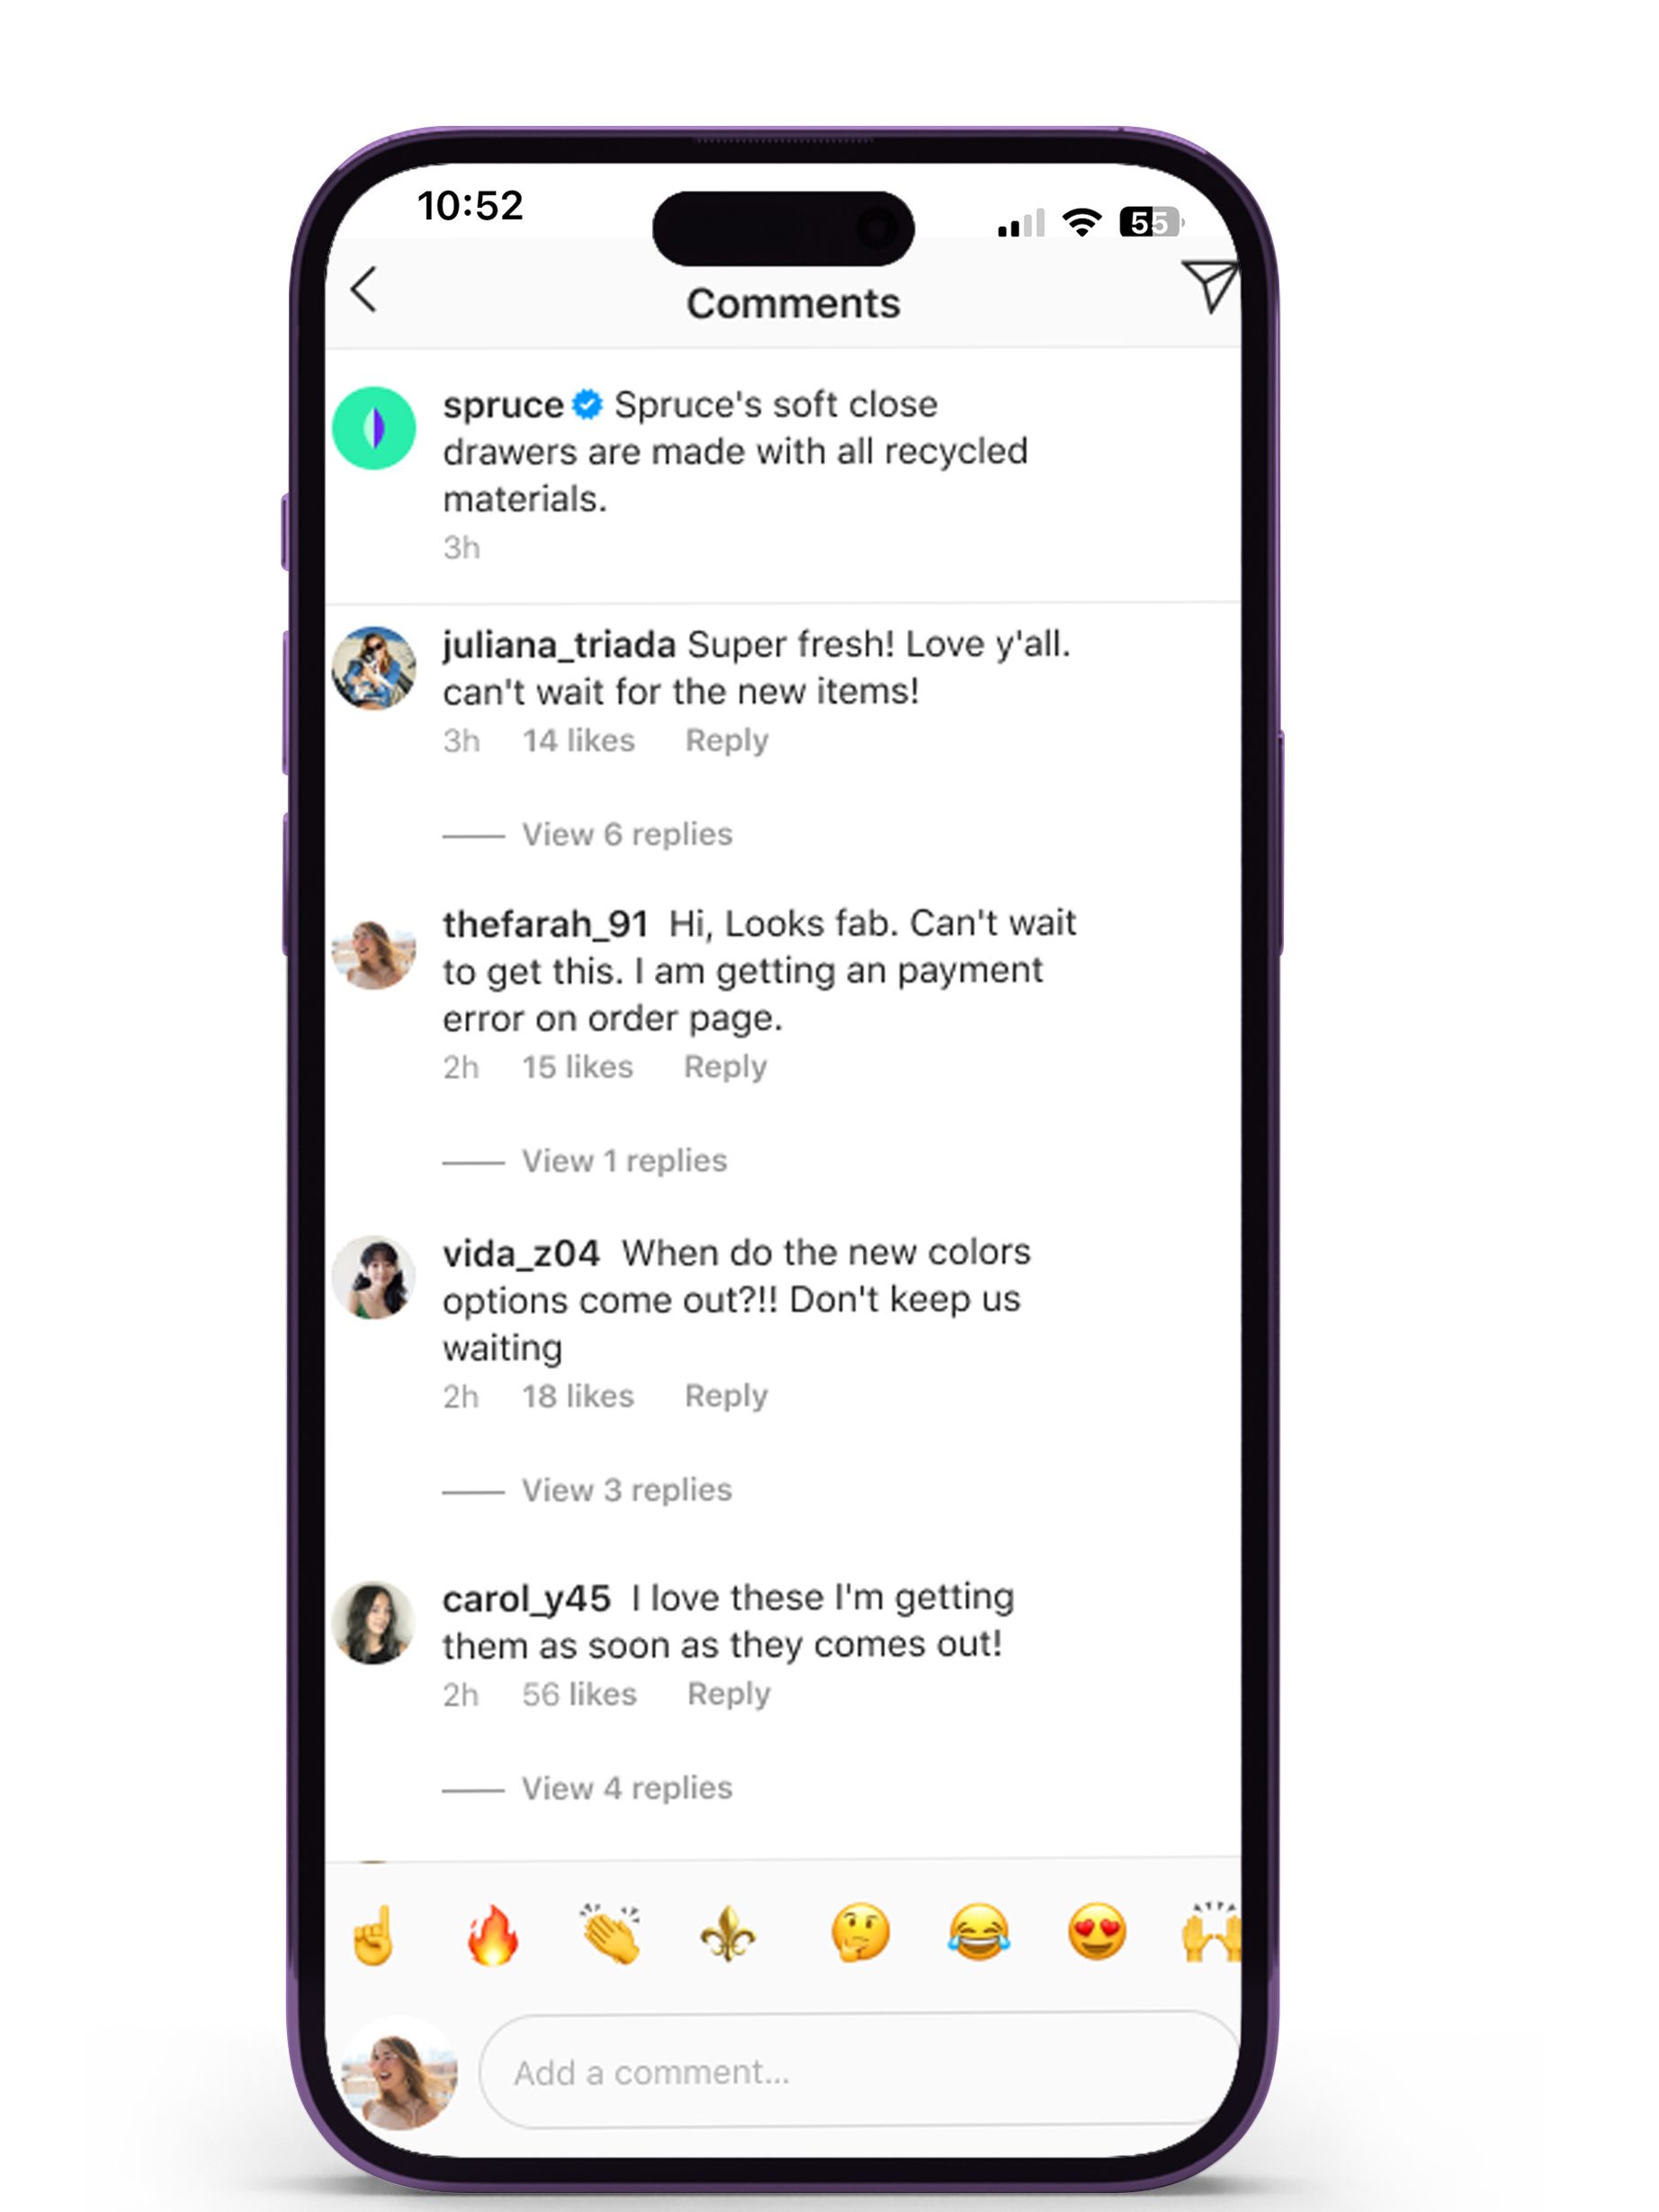Insert the fire emoji reaction

(493, 1934)
